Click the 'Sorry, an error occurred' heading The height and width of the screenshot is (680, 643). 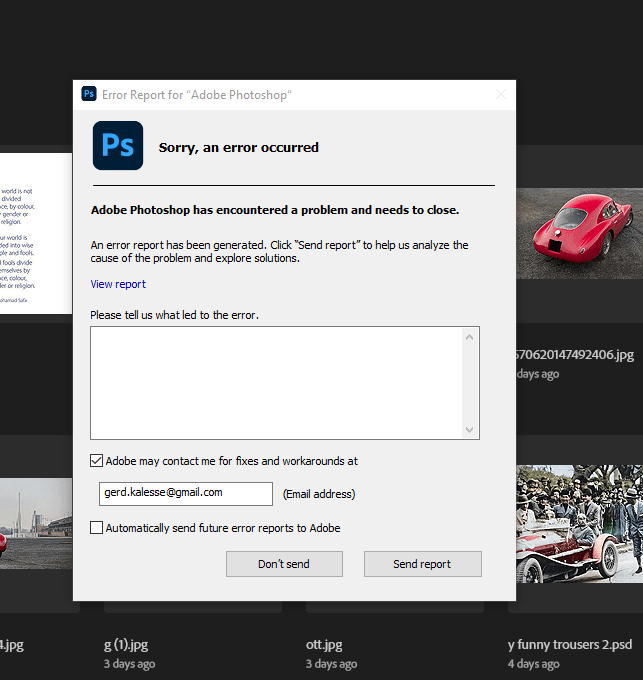point(238,147)
